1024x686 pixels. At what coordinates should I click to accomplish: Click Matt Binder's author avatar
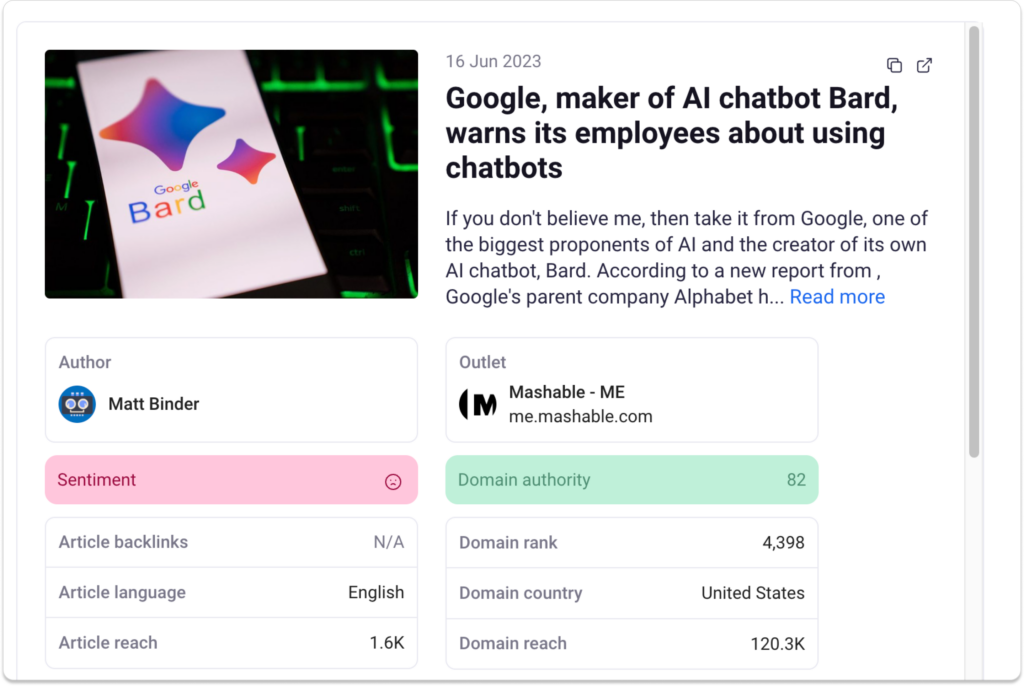tap(77, 404)
